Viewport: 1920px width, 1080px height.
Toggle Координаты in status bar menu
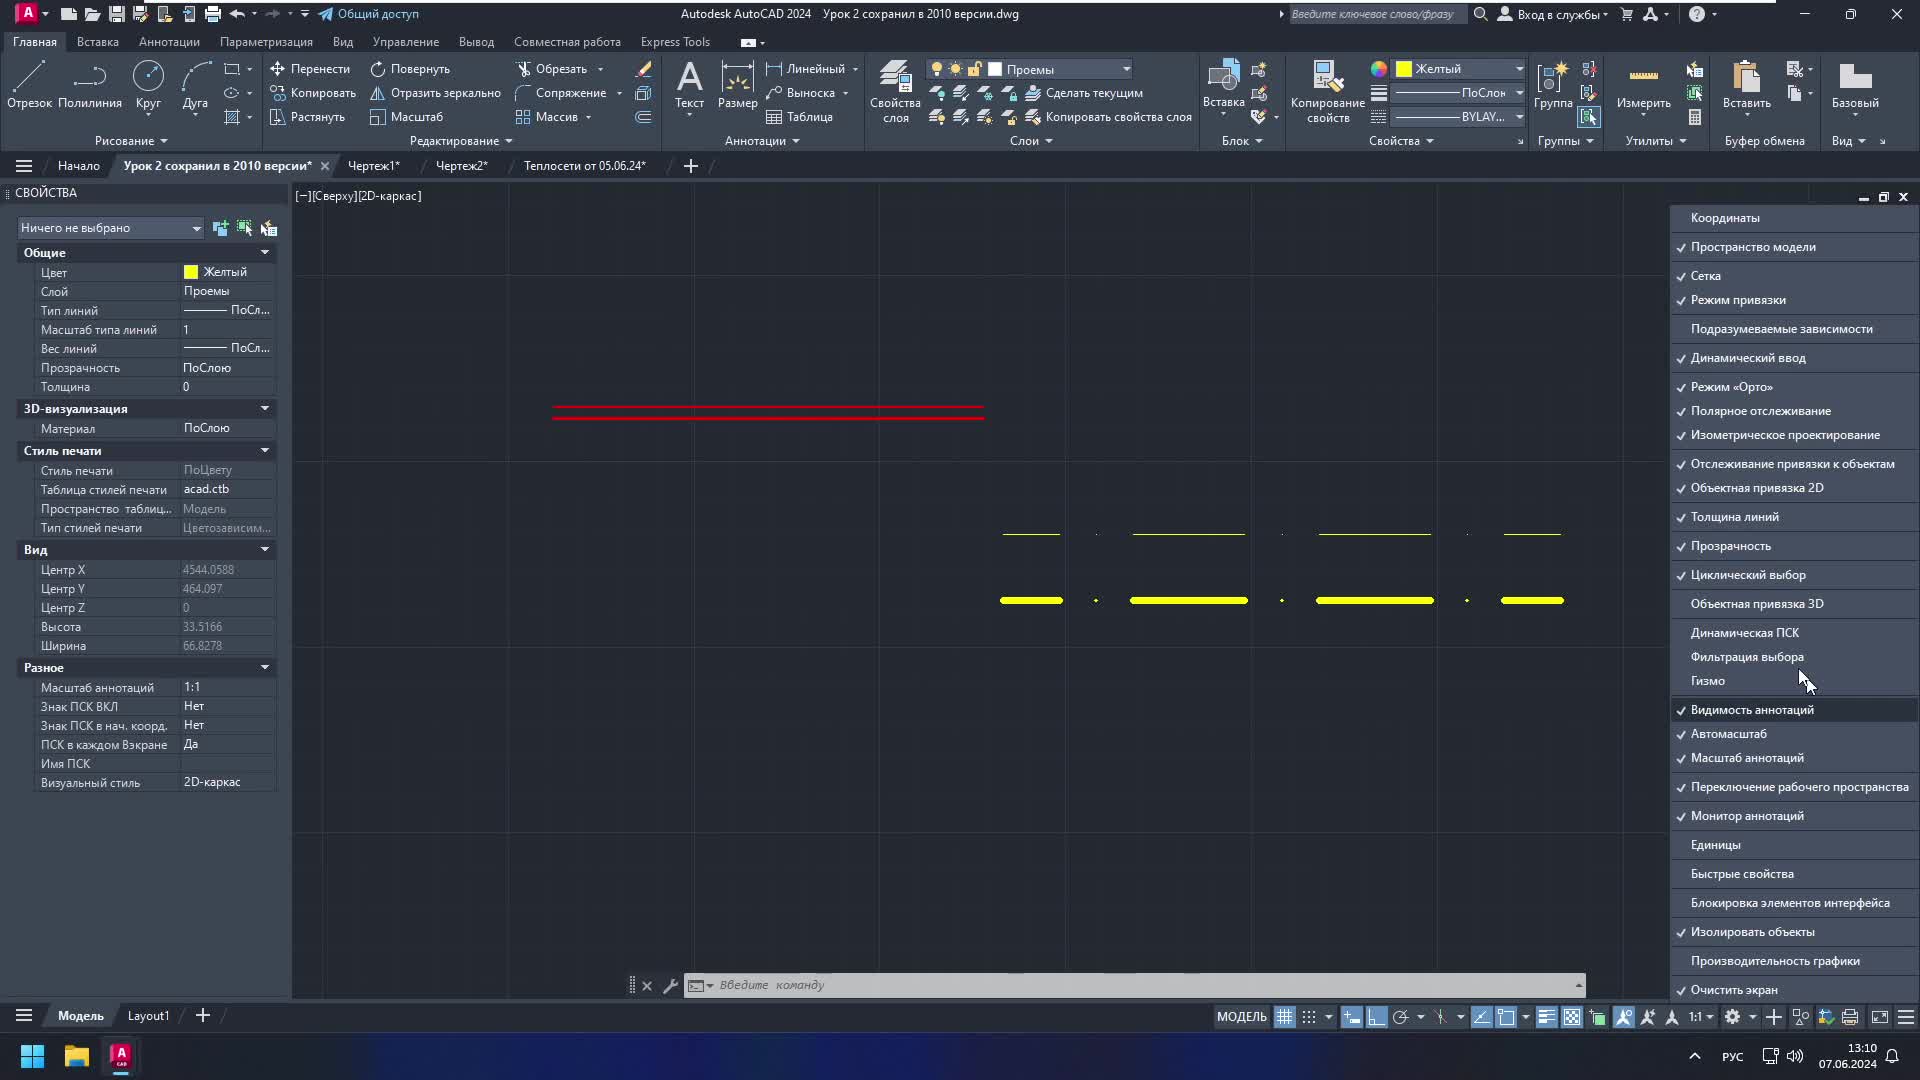pos(1794,218)
